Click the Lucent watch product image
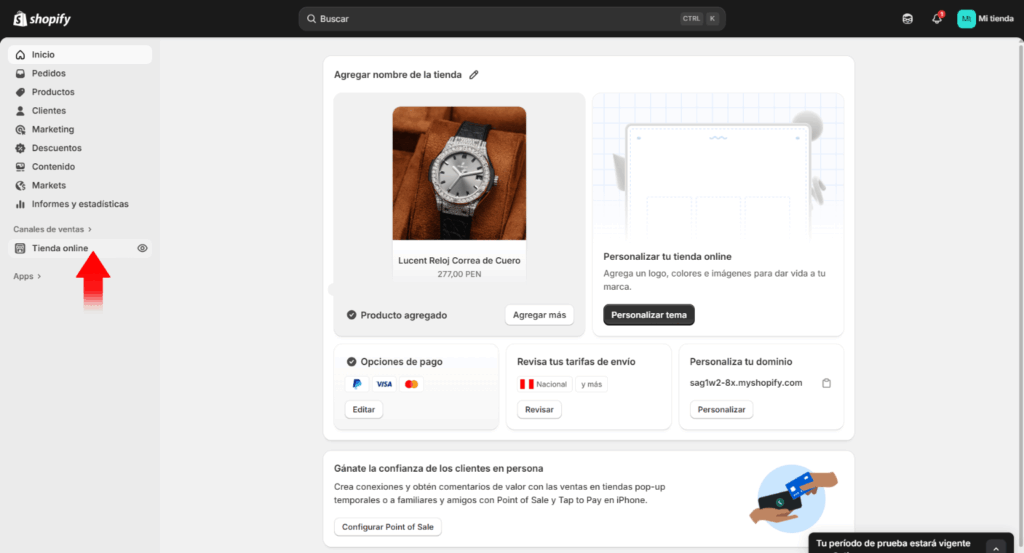1024x553 pixels. coord(459,173)
